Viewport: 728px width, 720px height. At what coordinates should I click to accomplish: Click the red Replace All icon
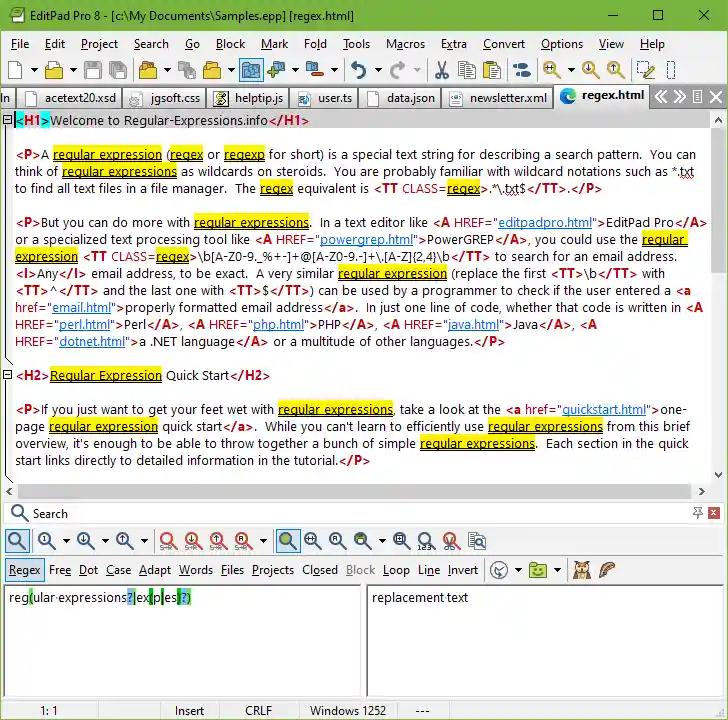243,541
